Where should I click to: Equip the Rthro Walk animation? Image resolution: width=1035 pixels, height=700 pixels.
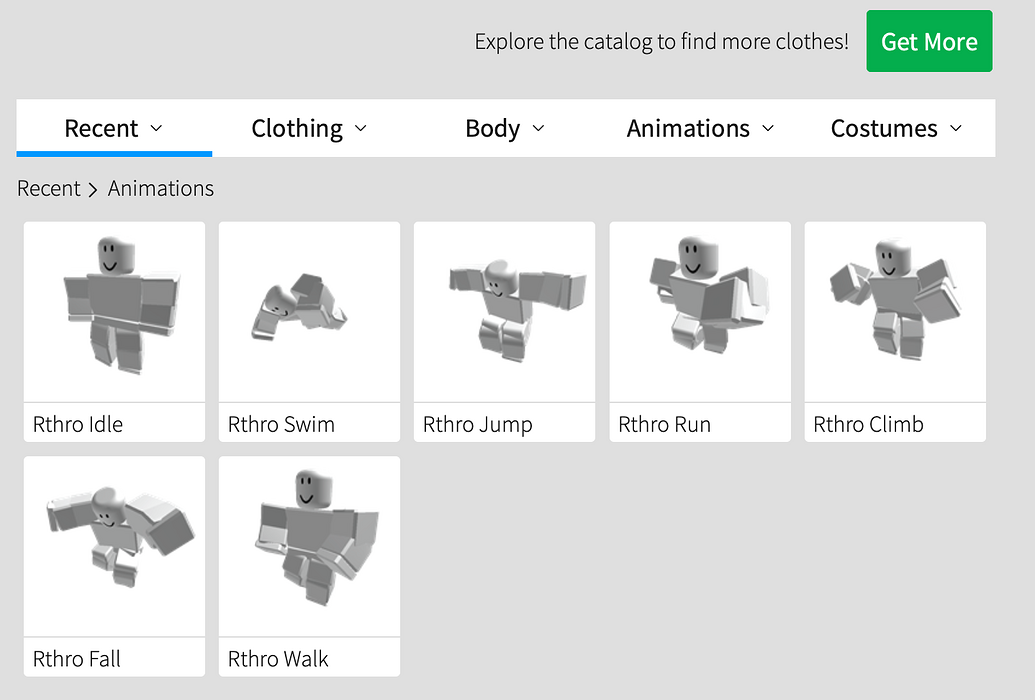[x=308, y=546]
